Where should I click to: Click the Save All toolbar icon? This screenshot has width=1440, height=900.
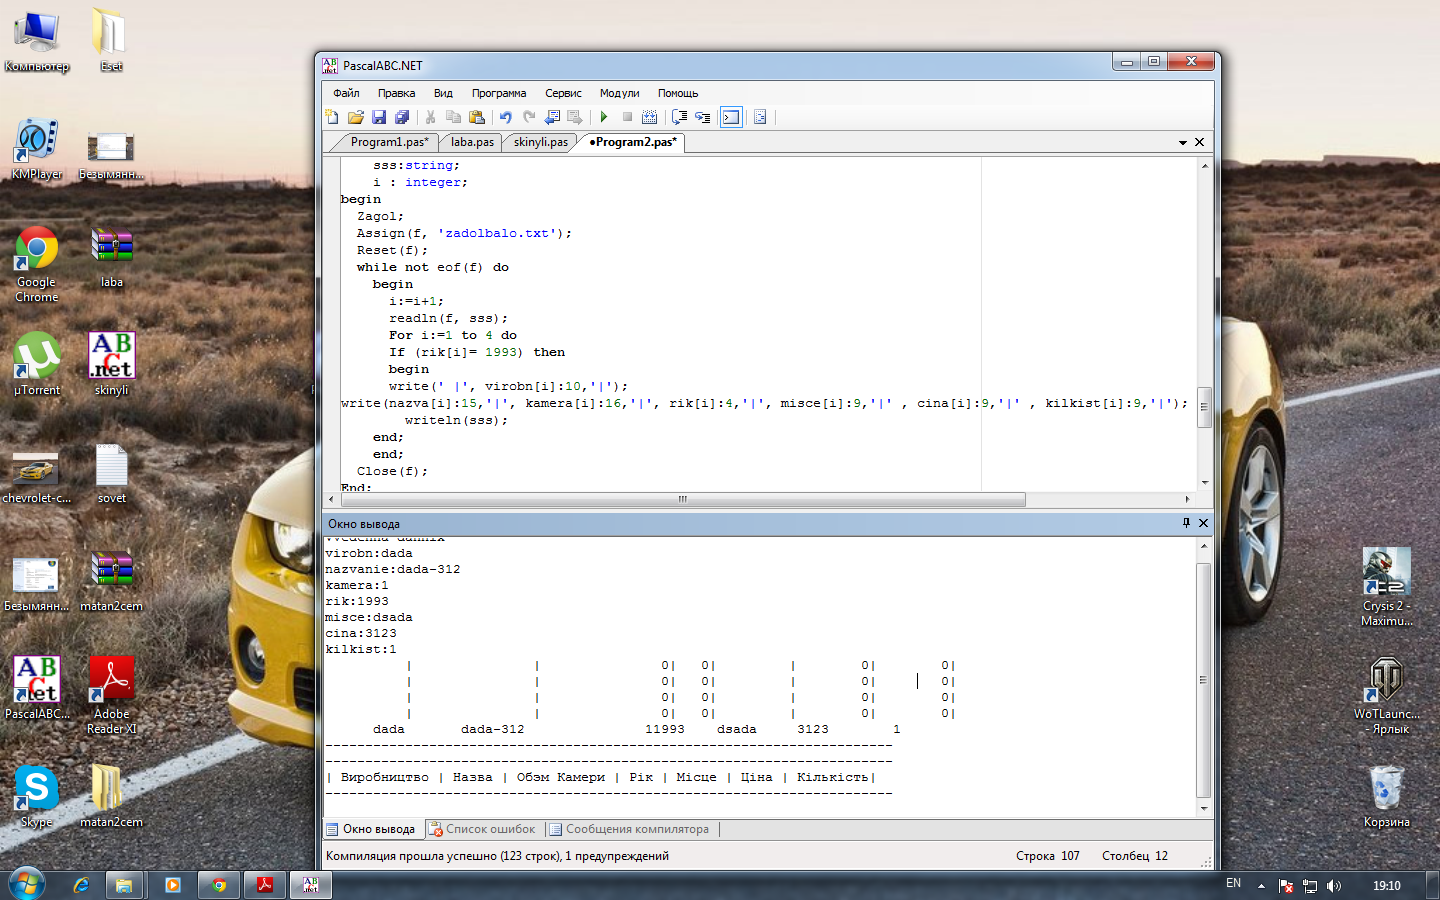(x=401, y=117)
